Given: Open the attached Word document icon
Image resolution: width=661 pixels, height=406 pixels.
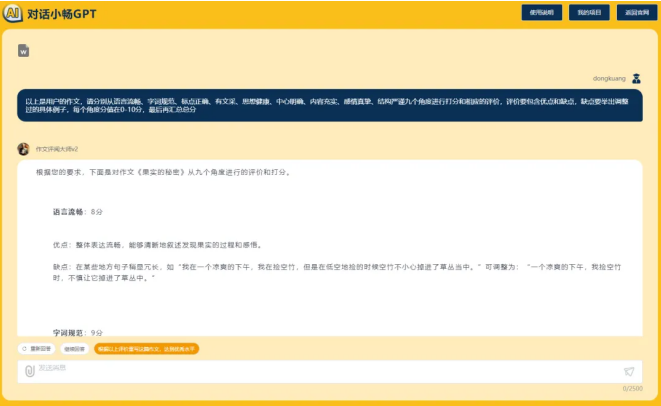Looking at the screenshot, I should click(x=24, y=51).
